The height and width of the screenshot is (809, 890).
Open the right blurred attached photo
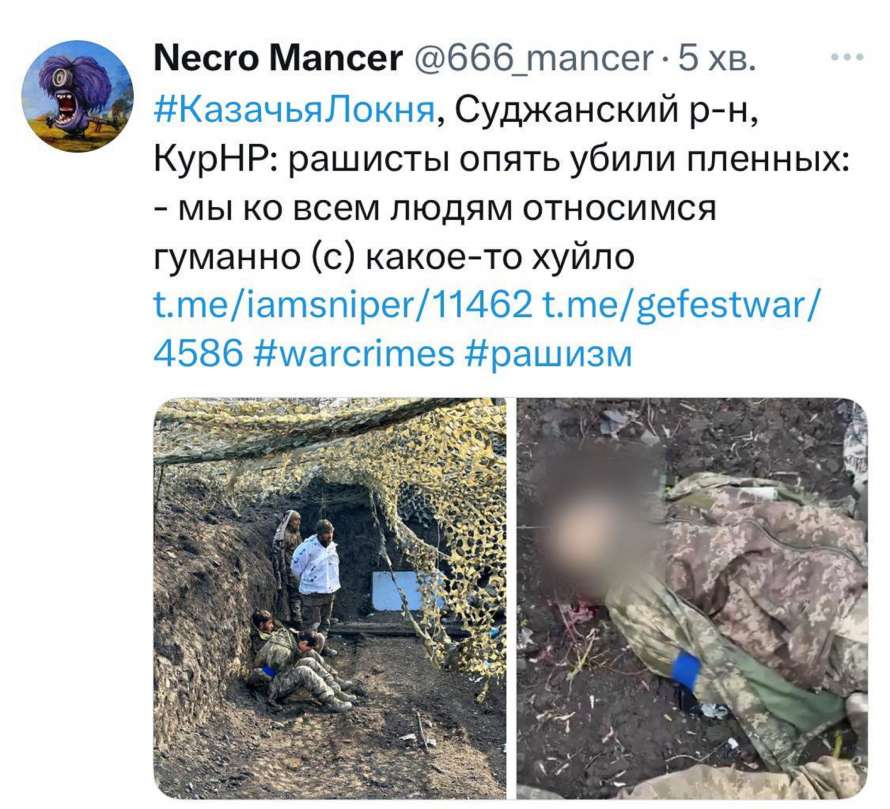[692, 598]
